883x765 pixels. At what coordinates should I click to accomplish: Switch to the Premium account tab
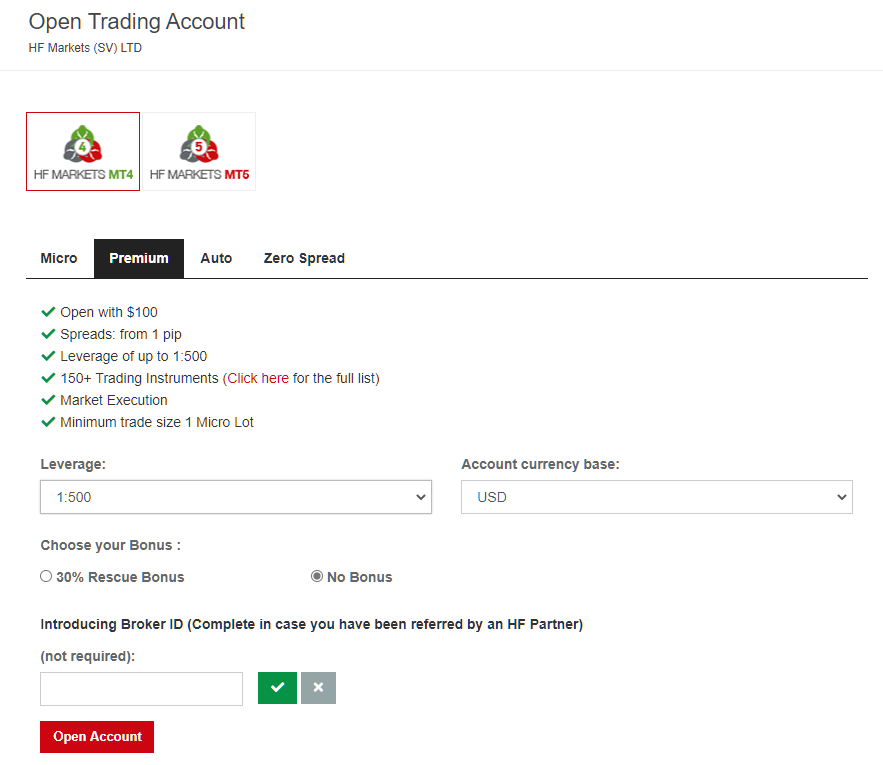coord(139,259)
